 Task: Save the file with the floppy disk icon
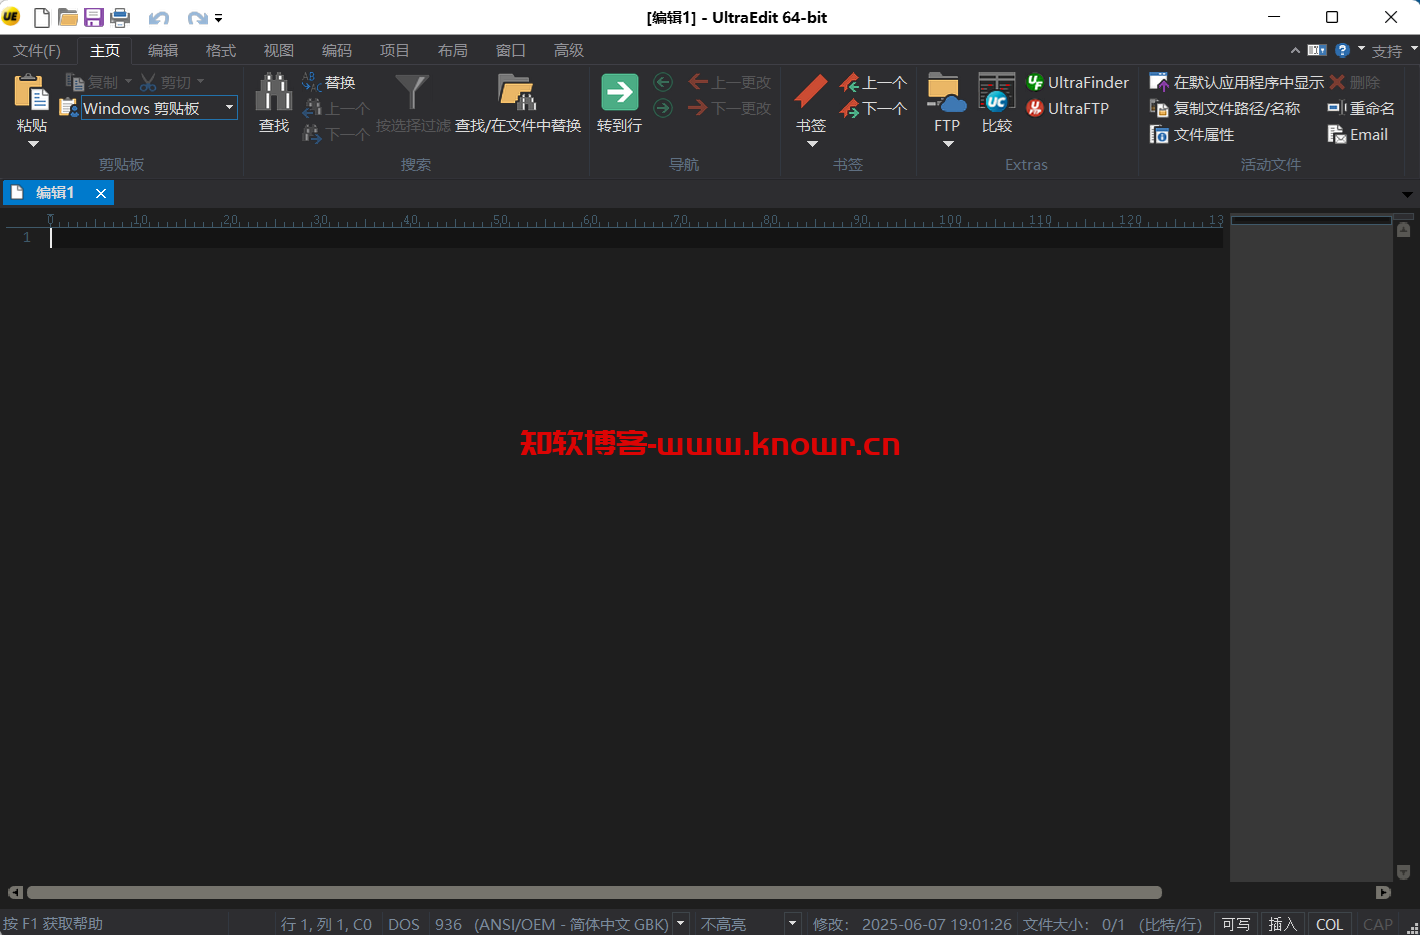click(94, 17)
